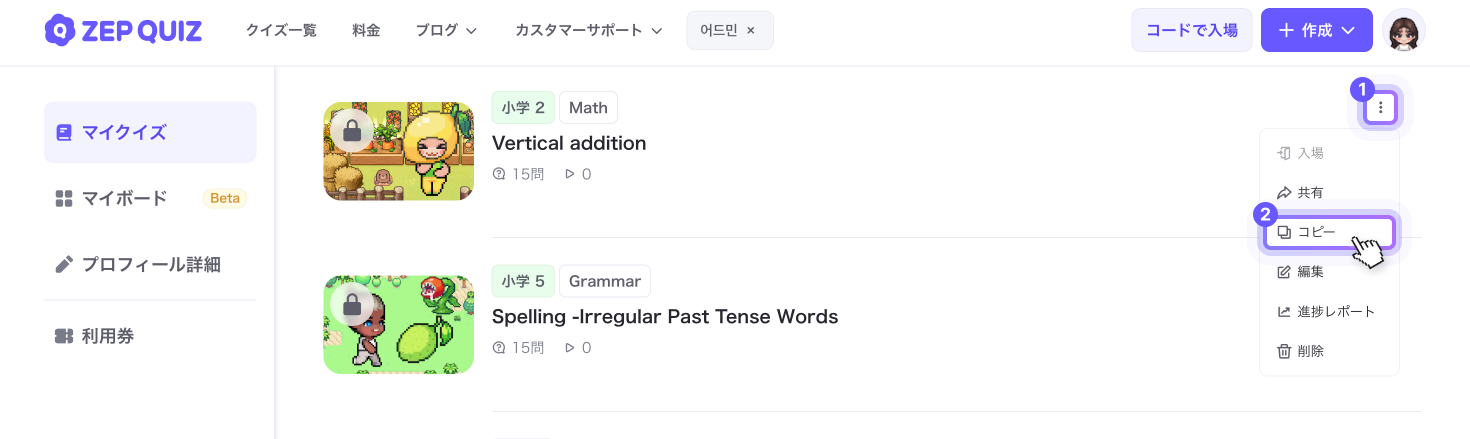
Task: Click the lock icon on the Spelling quiz thumbnail
Action: coord(351,305)
